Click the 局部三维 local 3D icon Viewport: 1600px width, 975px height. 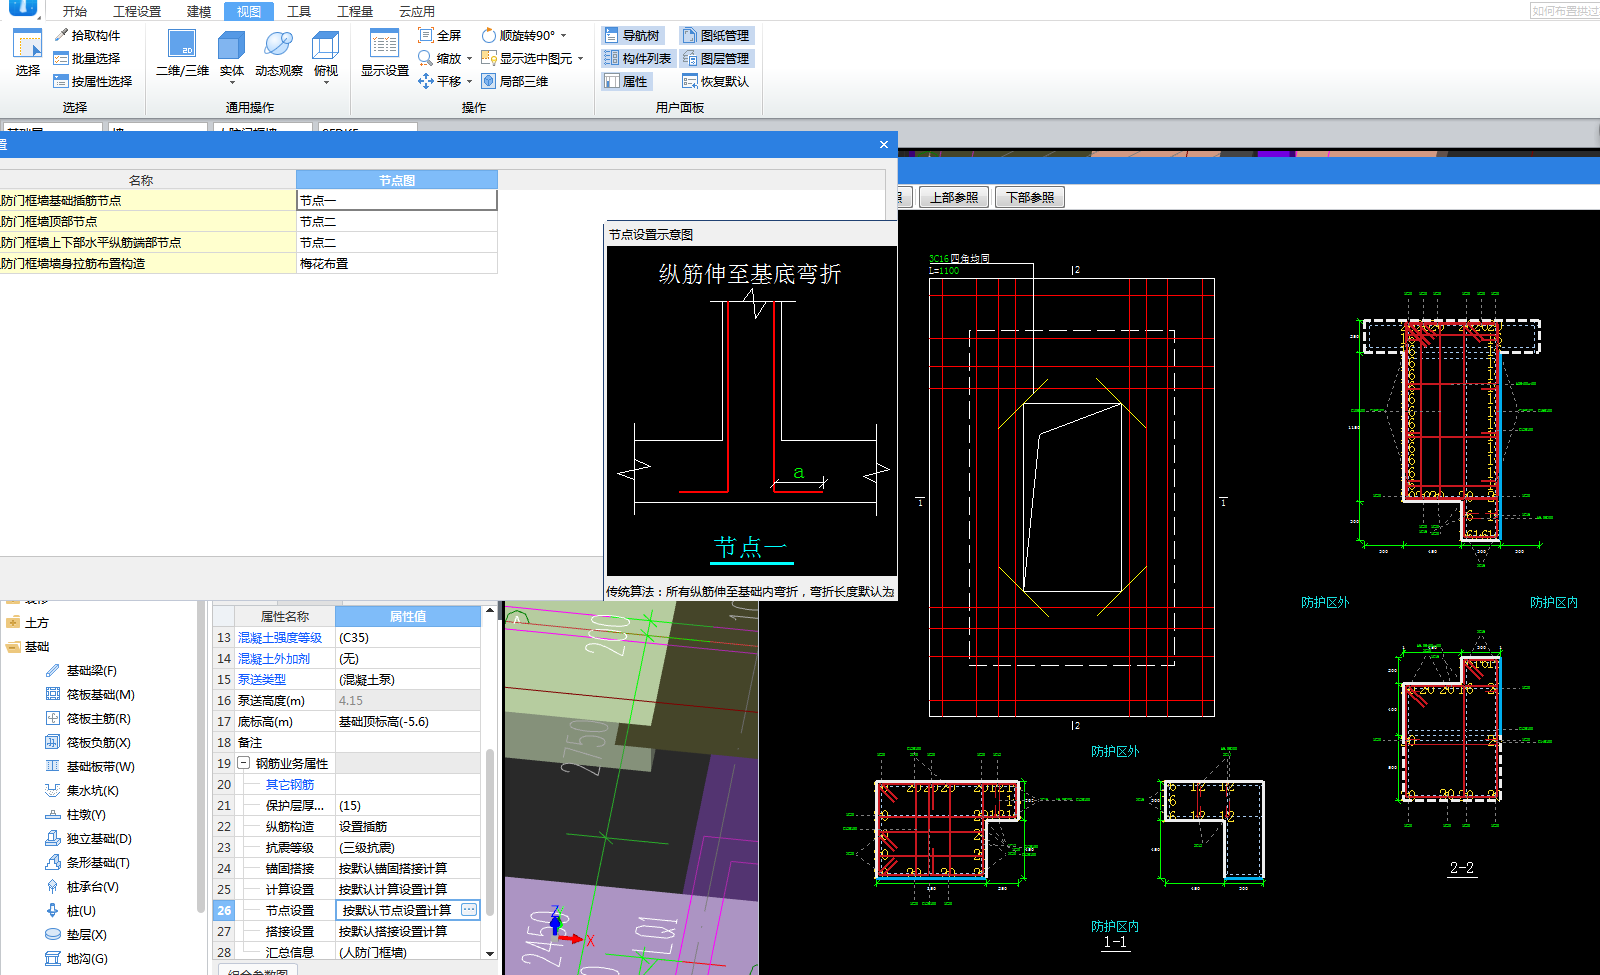pyautogui.click(x=489, y=81)
